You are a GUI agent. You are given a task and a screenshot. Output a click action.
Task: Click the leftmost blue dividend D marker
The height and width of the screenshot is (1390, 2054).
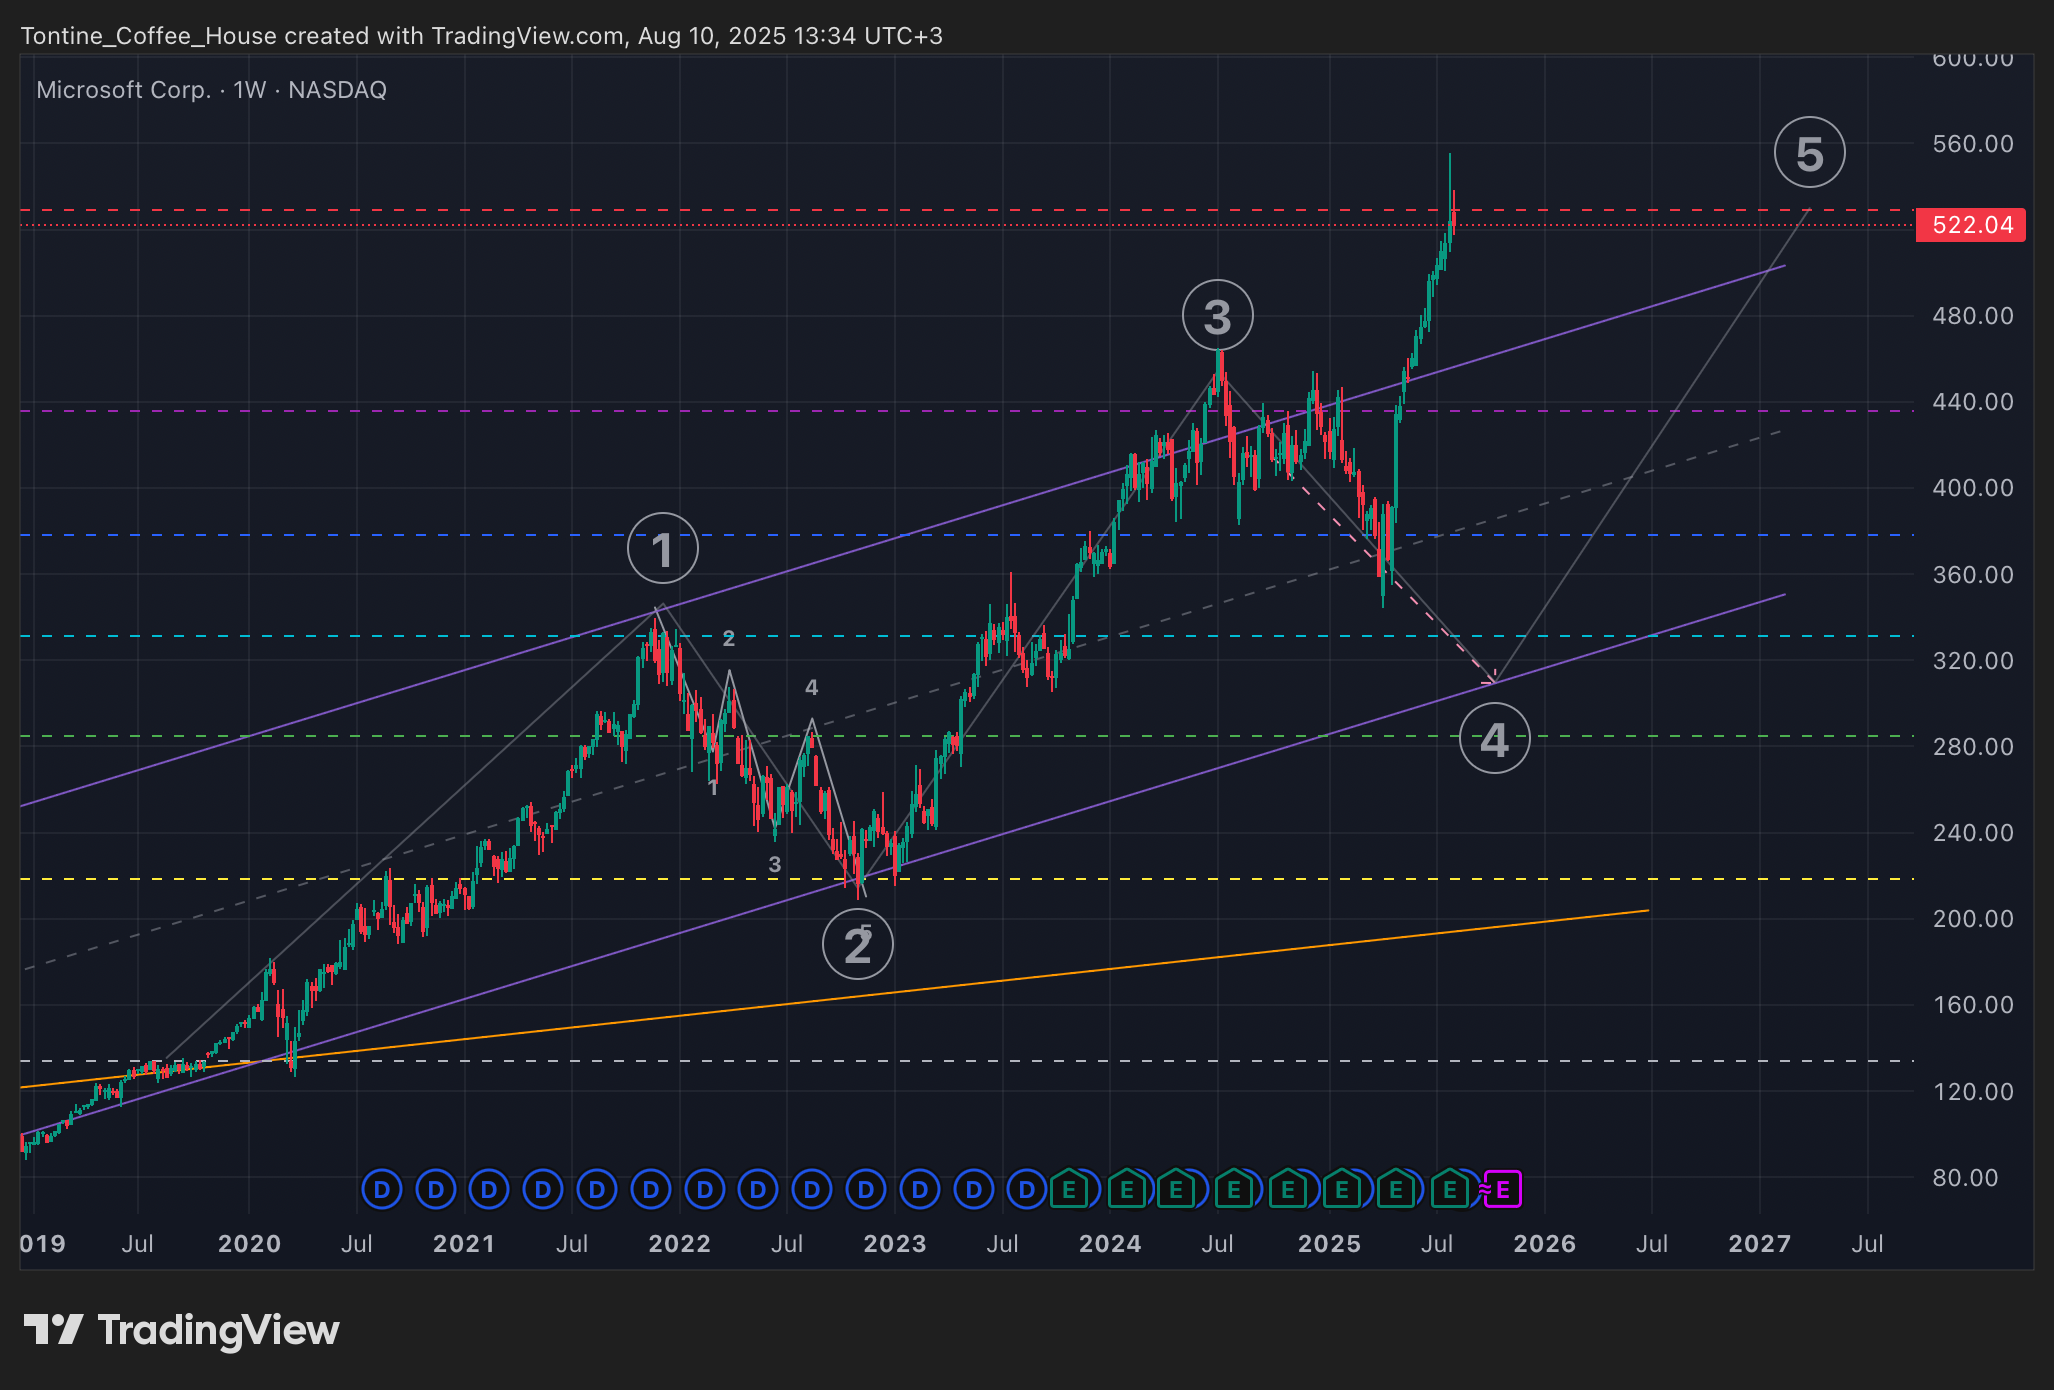point(381,1190)
